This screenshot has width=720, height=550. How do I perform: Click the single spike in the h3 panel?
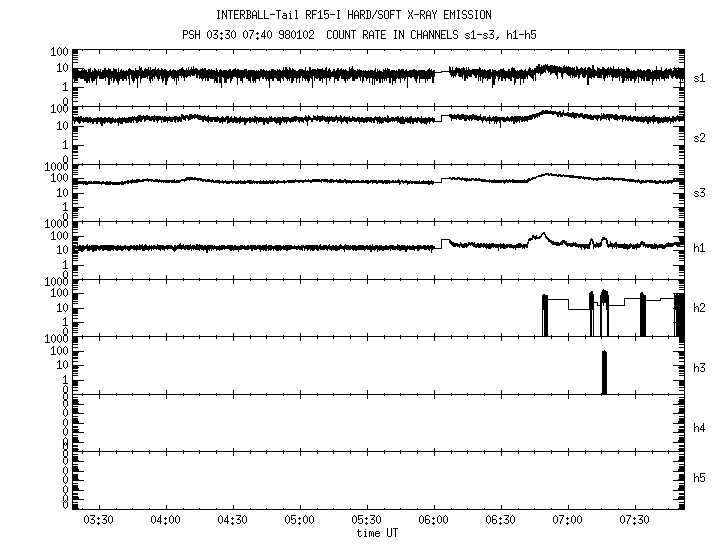coord(604,373)
